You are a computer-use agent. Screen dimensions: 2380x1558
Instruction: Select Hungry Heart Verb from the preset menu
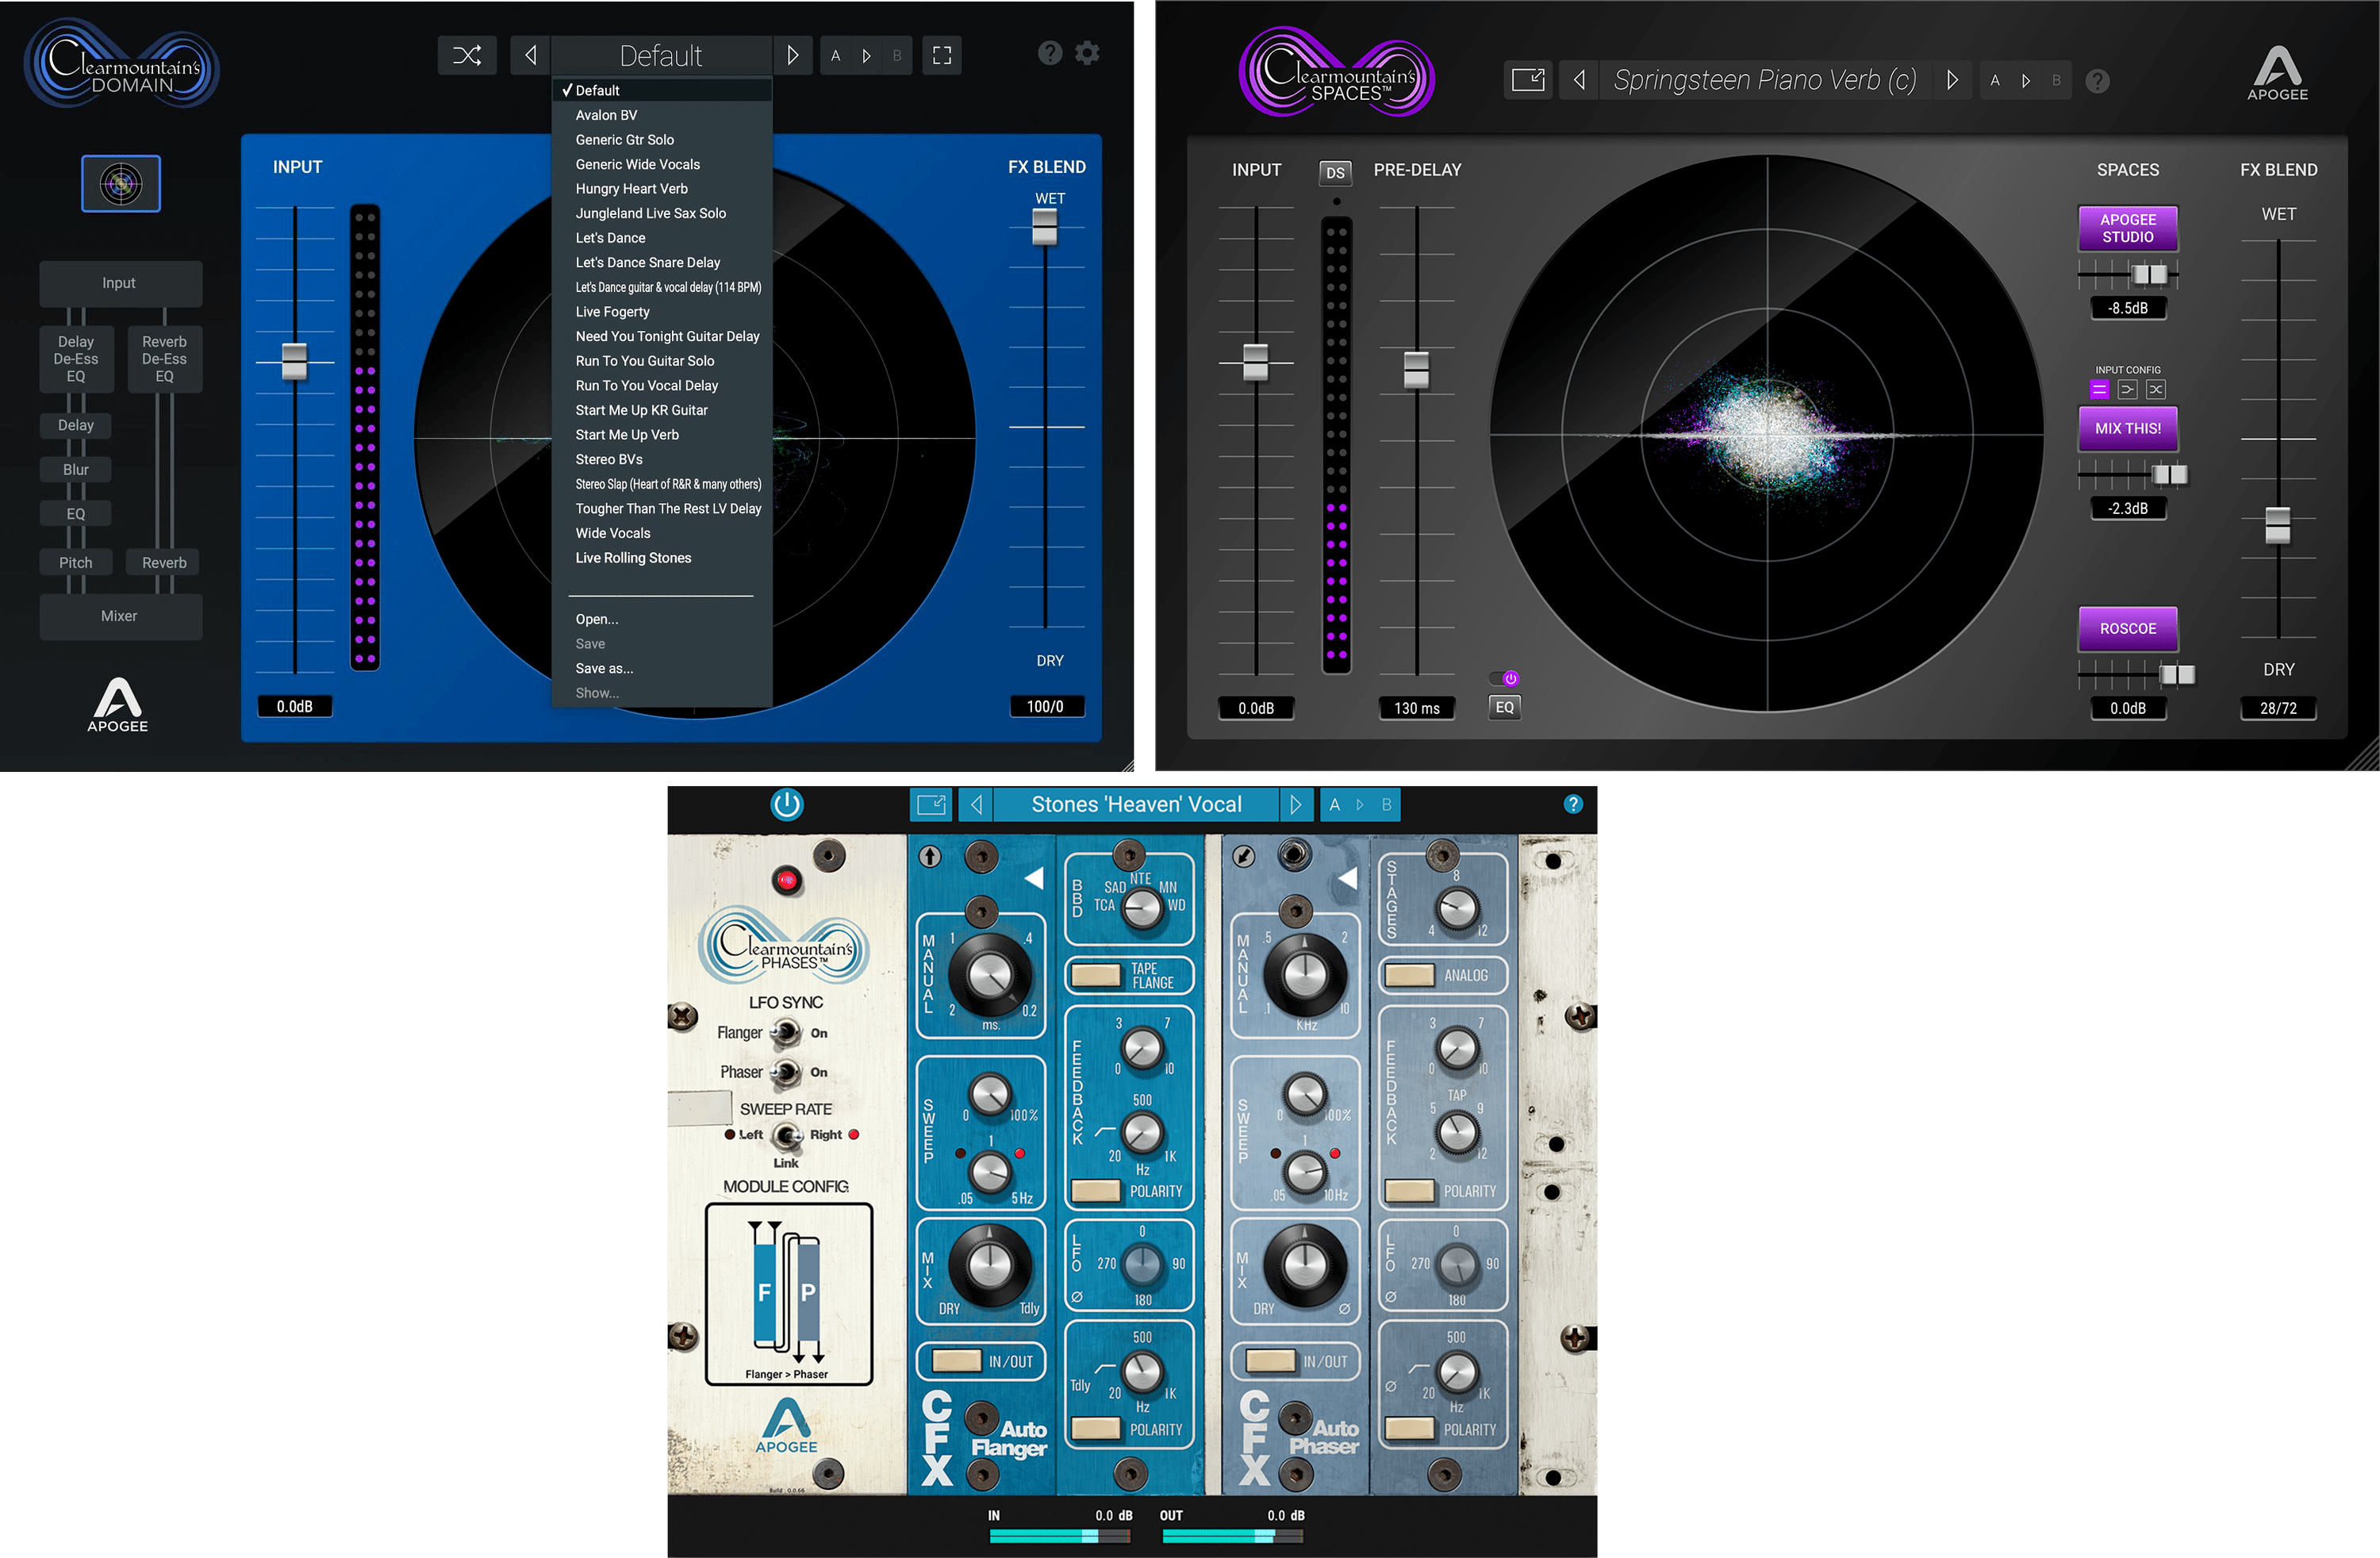click(631, 188)
